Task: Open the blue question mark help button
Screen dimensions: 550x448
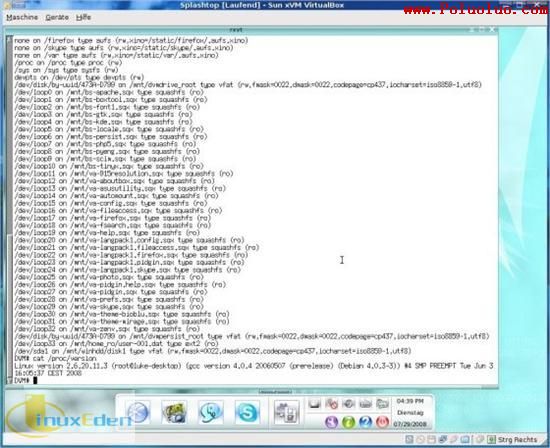Action: (x=366, y=422)
